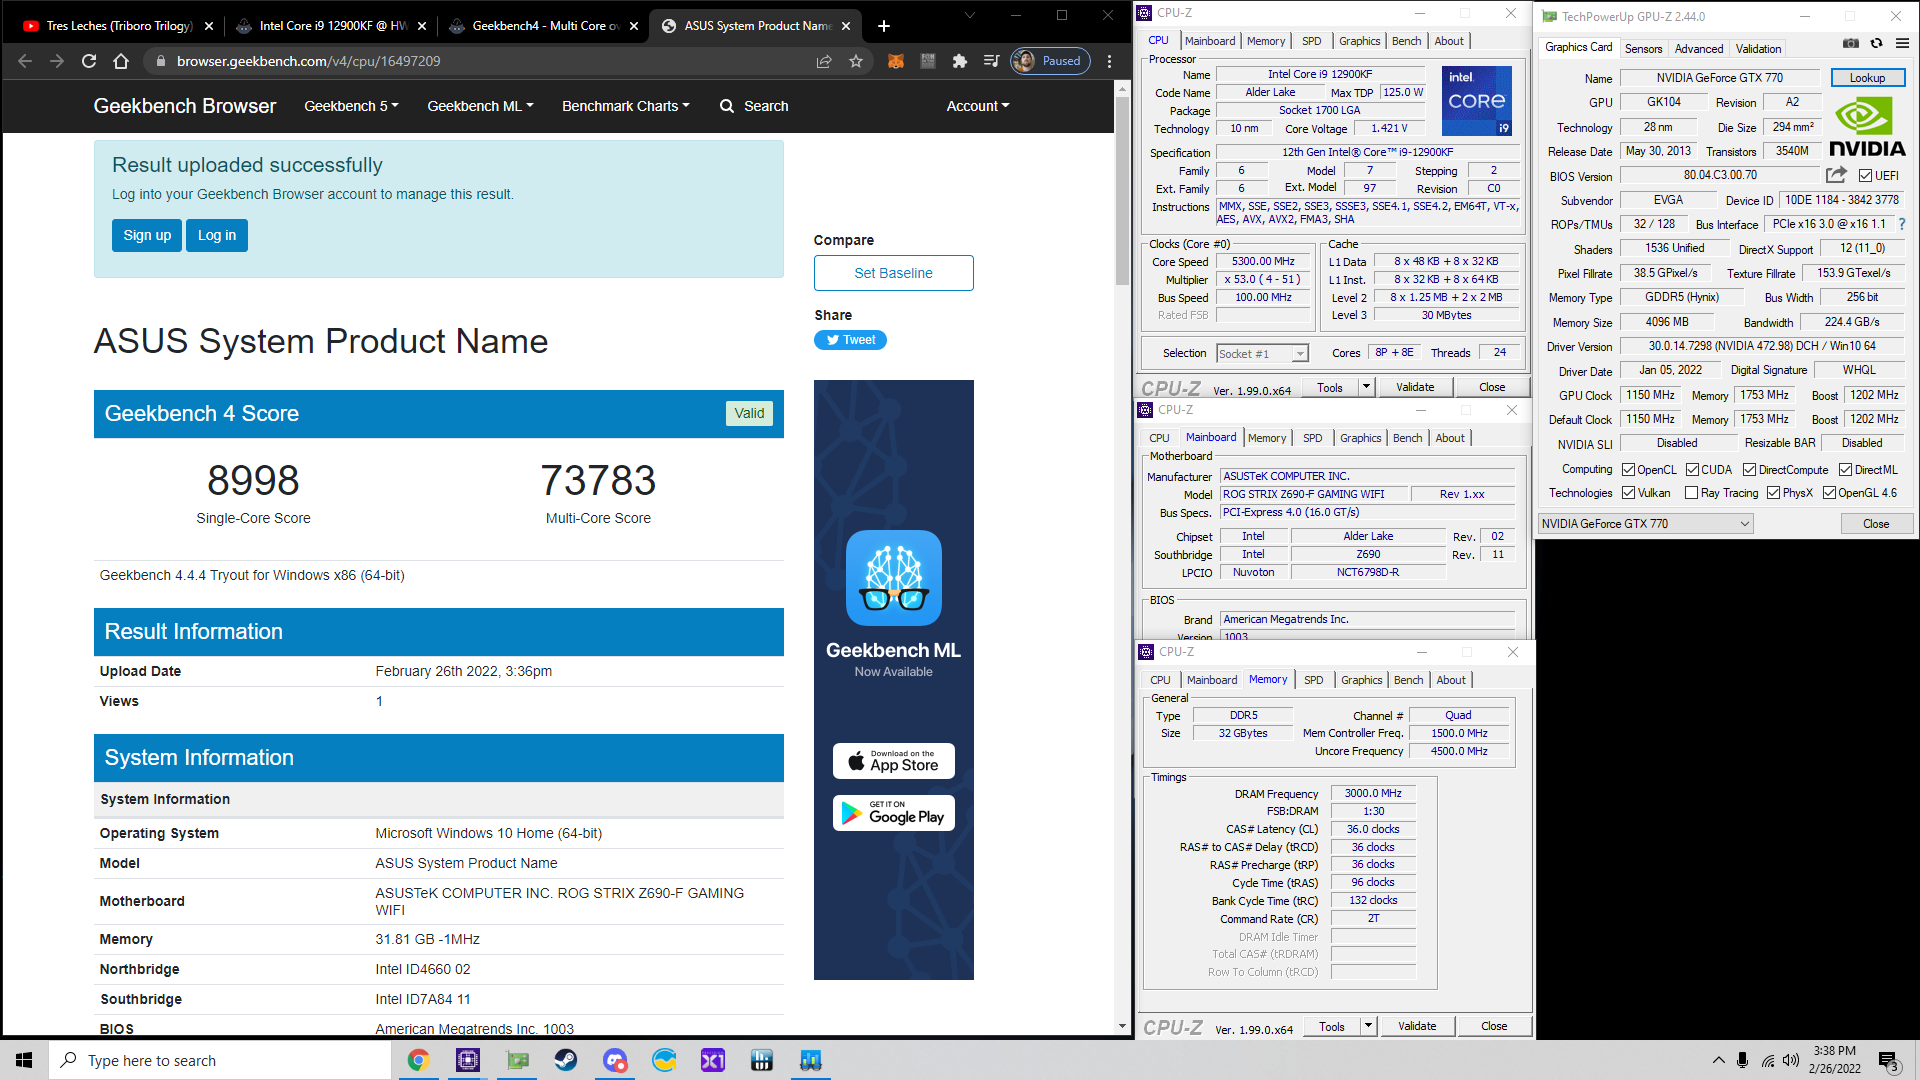Open the Windows Start menu
Viewport: 1920px width, 1080px height.
click(24, 1060)
